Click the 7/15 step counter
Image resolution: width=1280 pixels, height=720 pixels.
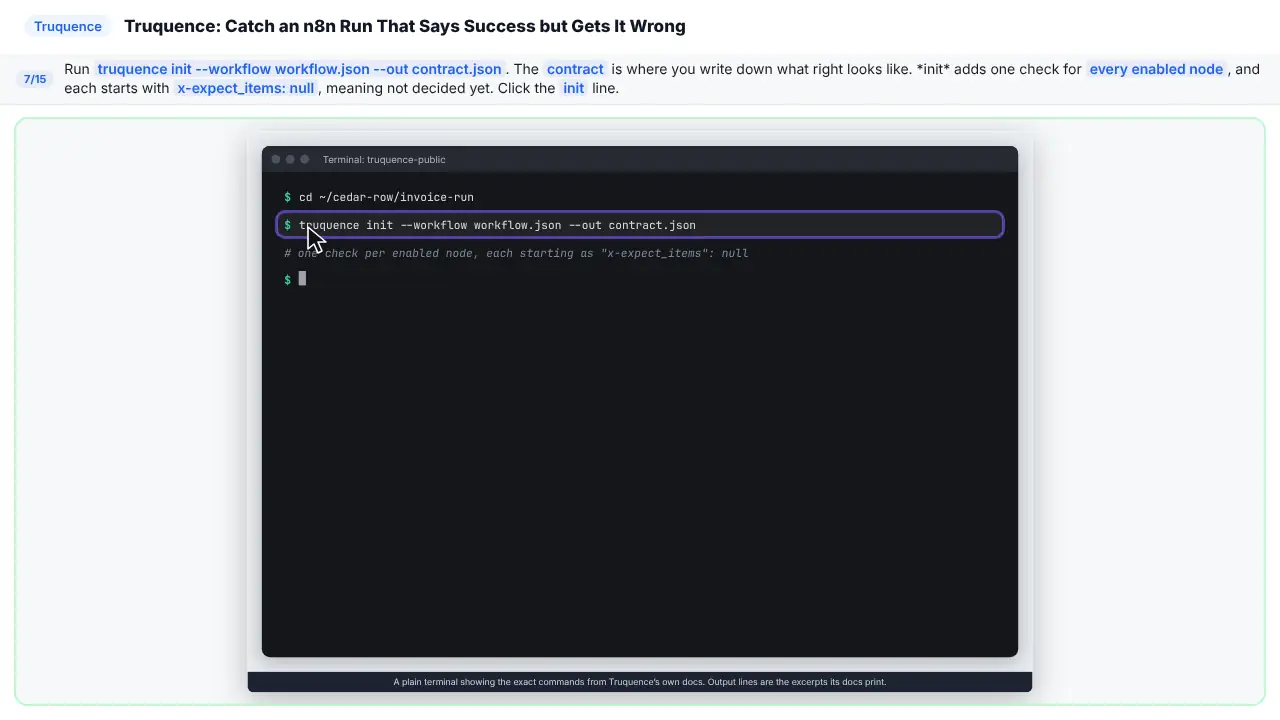(35, 79)
